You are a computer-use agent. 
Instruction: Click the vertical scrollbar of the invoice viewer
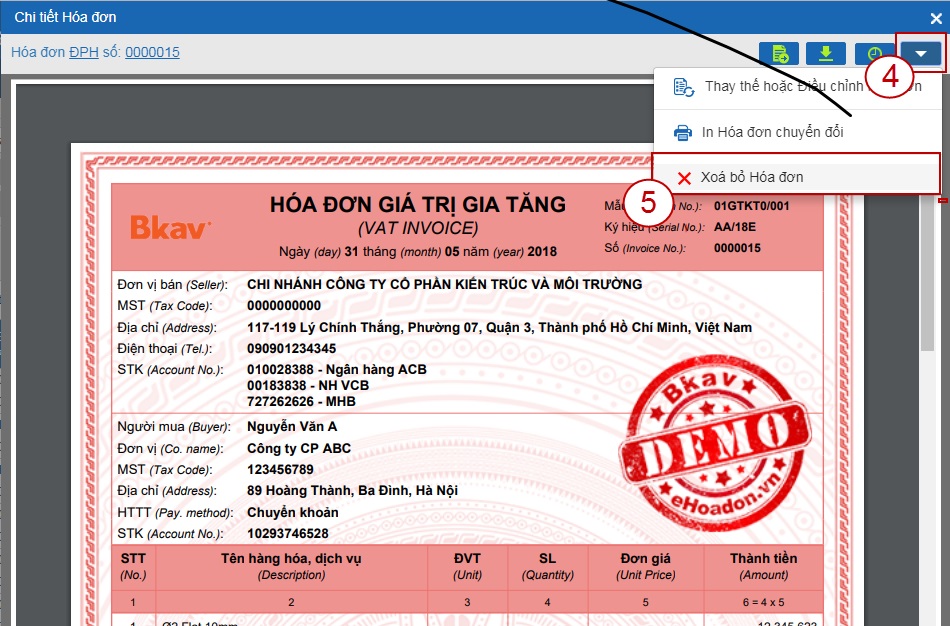926,273
